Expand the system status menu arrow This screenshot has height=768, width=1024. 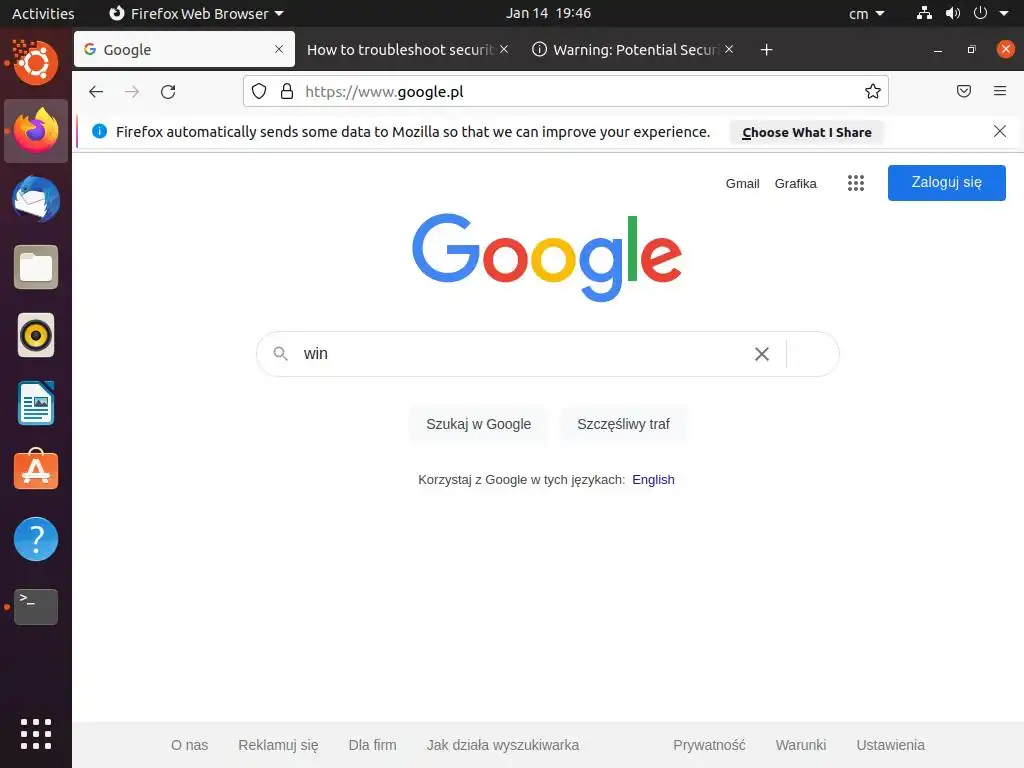pos(1004,13)
